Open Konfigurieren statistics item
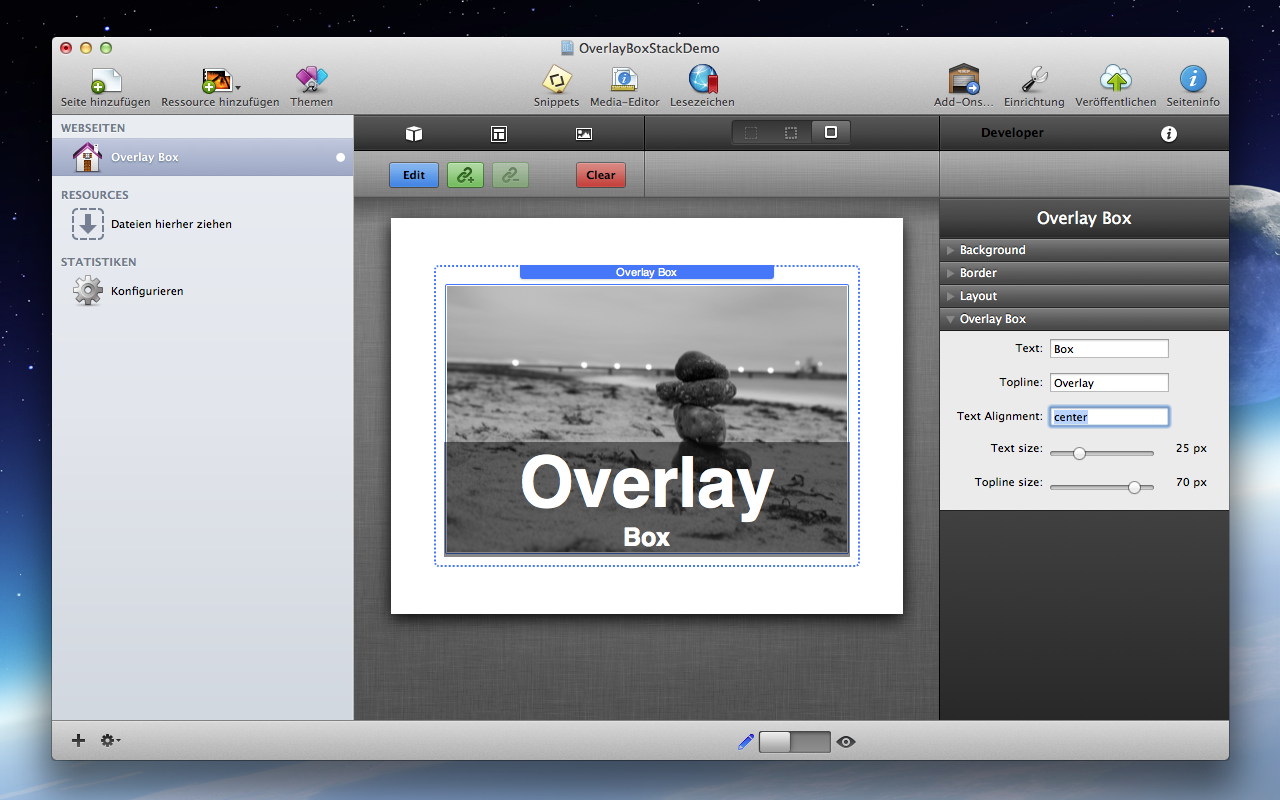This screenshot has width=1280, height=800. 128,291
